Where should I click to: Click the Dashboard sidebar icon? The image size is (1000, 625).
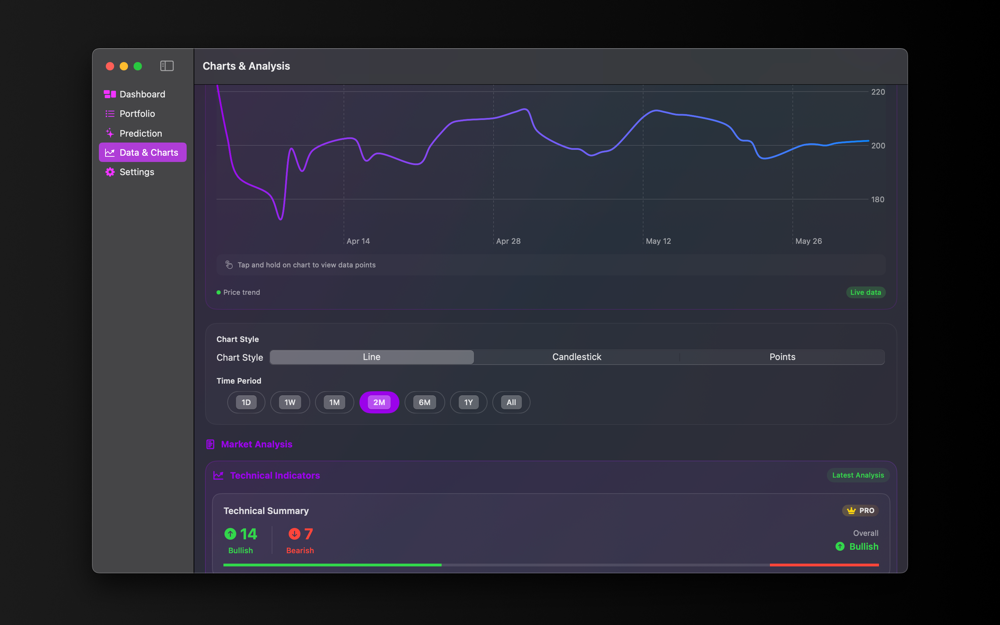pos(110,94)
